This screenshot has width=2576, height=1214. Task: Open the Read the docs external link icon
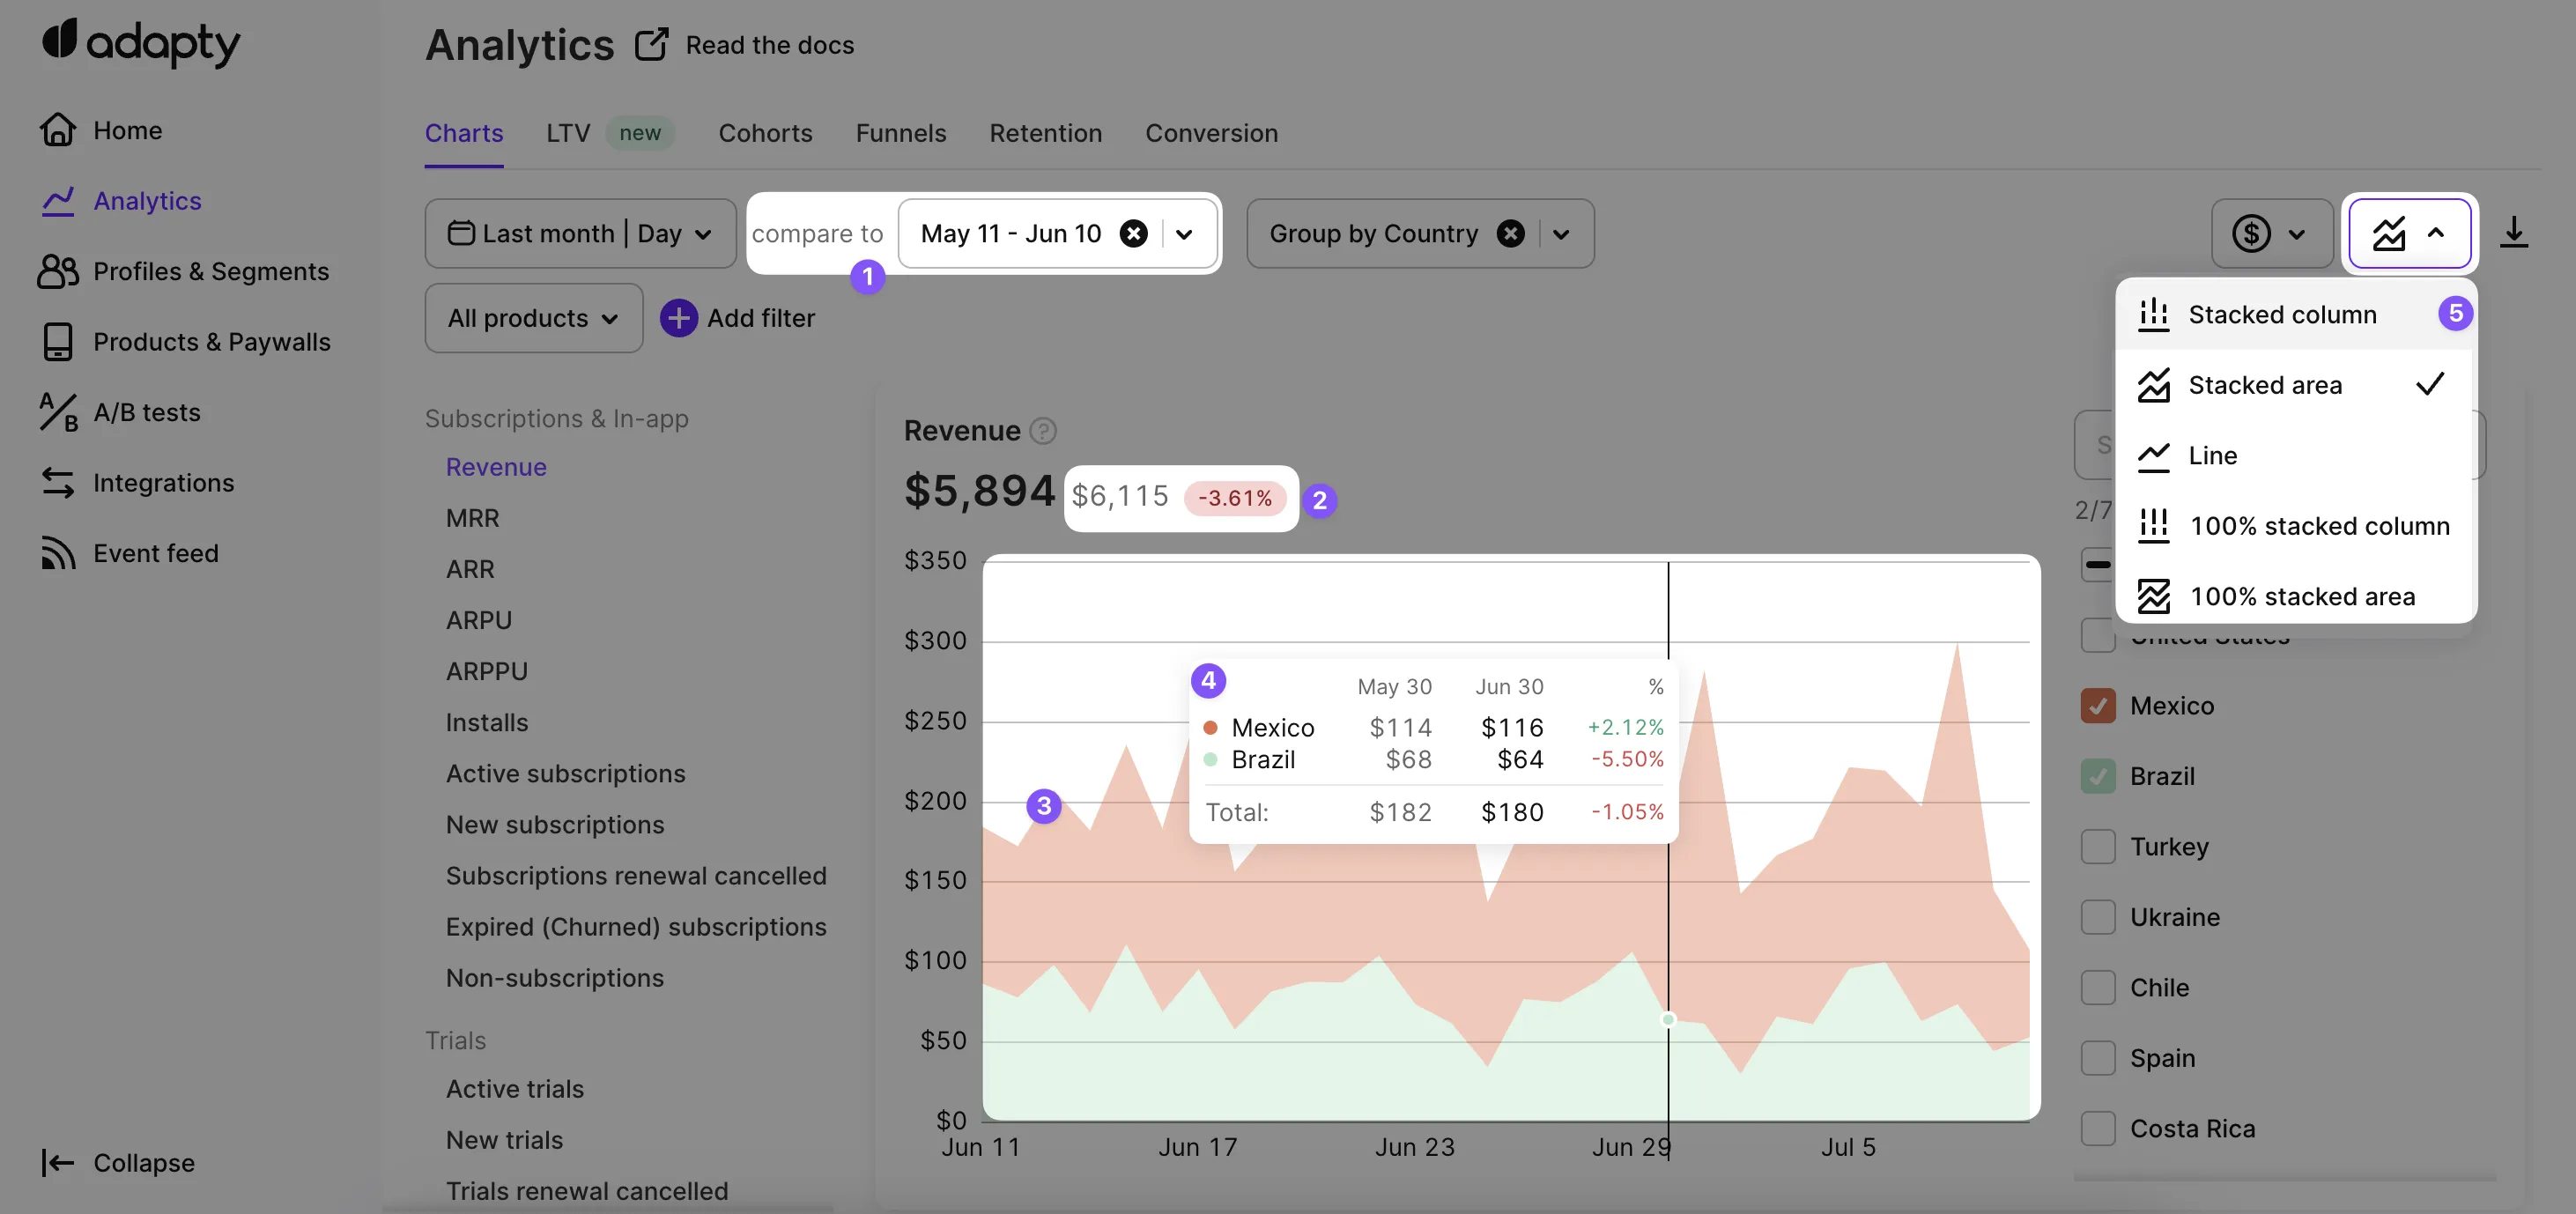click(651, 45)
